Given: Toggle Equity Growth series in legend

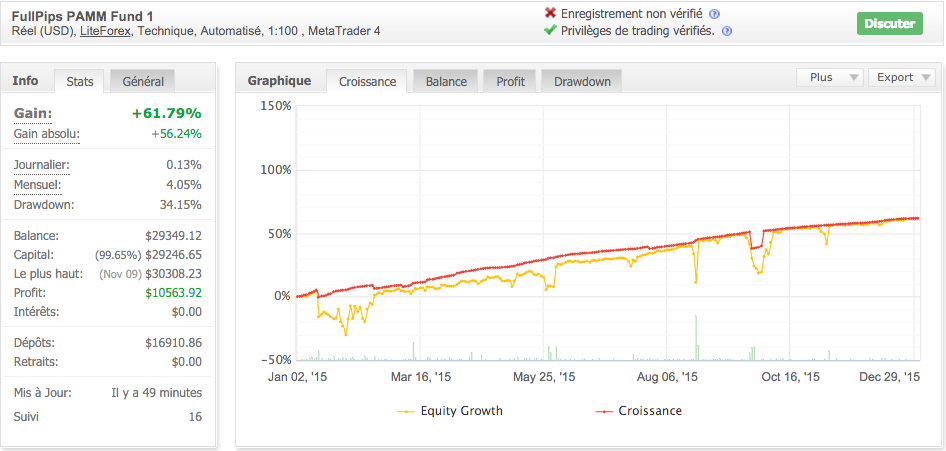Looking at the screenshot, I should pos(450,411).
